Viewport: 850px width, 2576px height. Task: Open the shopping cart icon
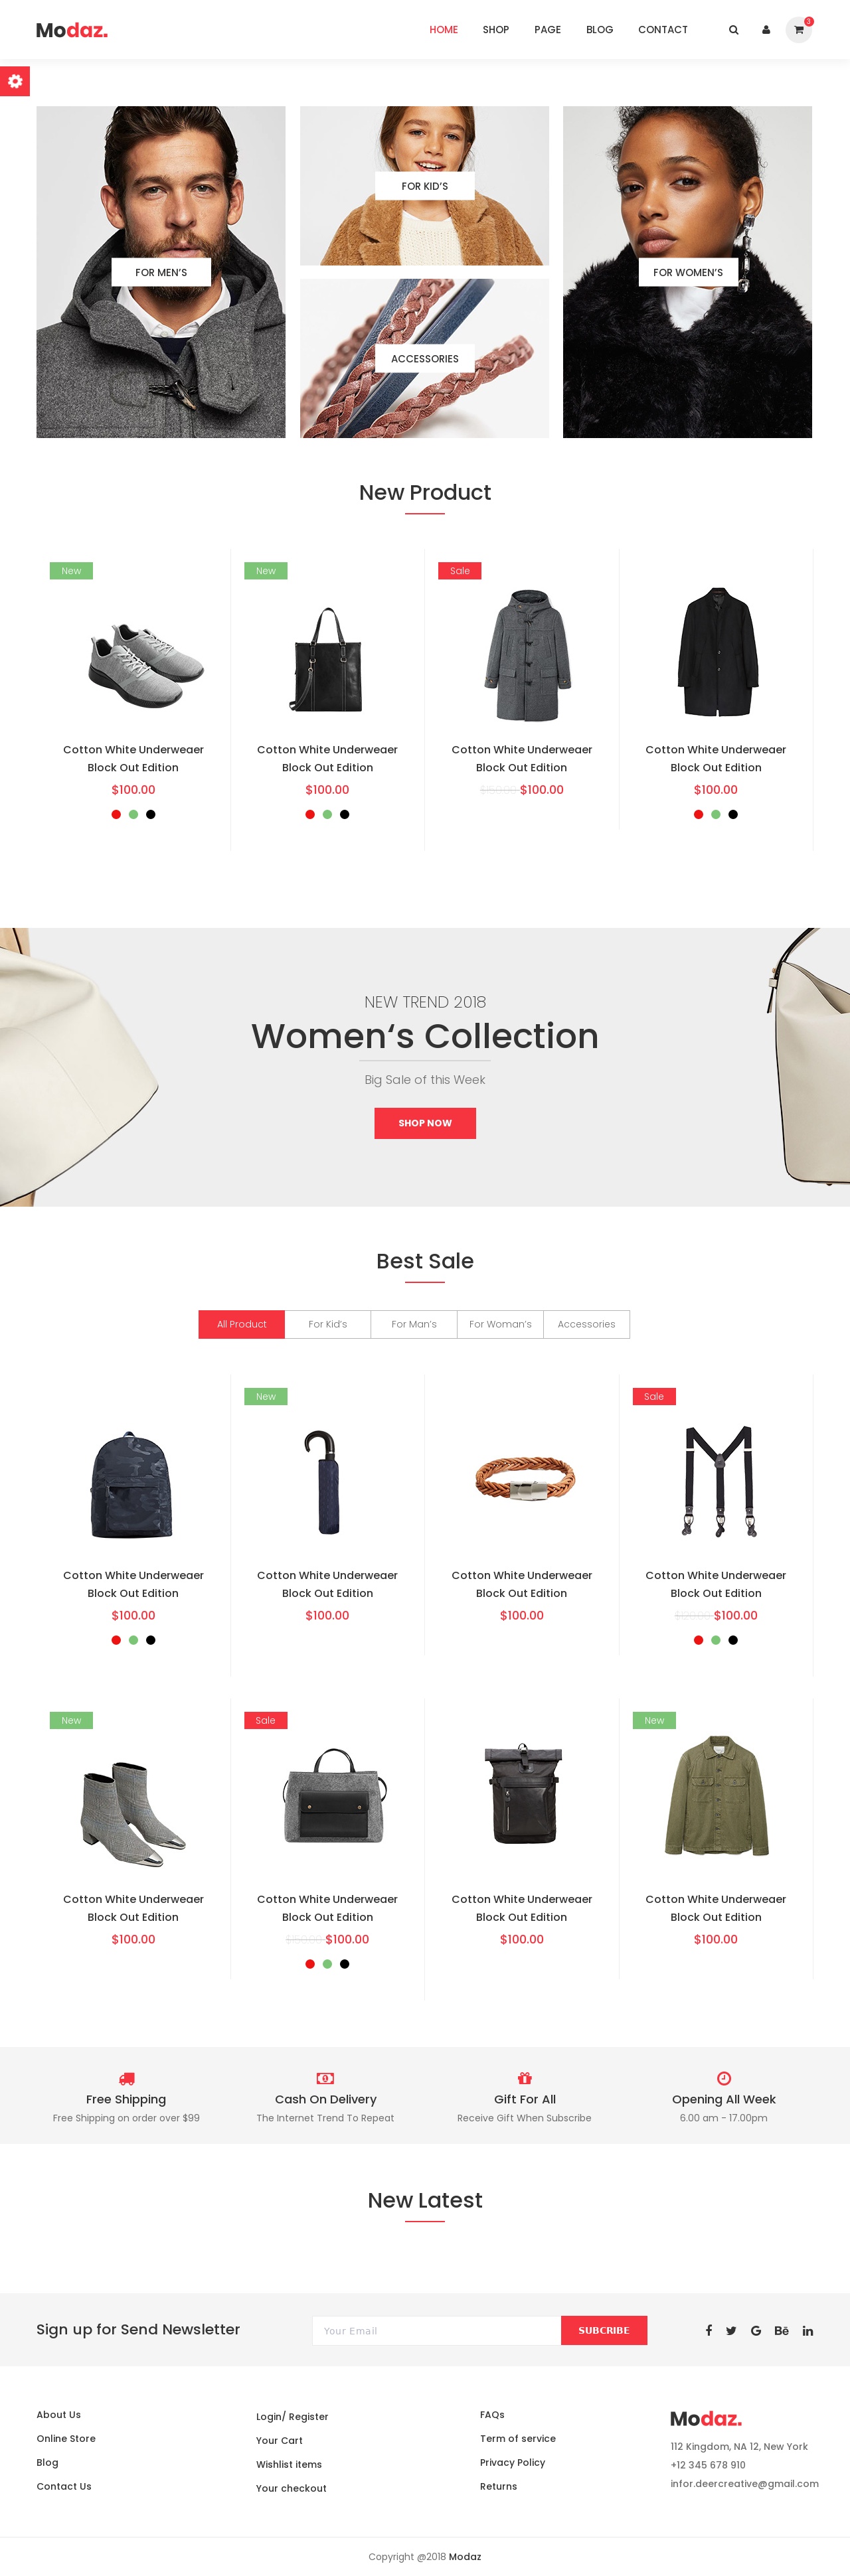pyautogui.click(x=798, y=30)
